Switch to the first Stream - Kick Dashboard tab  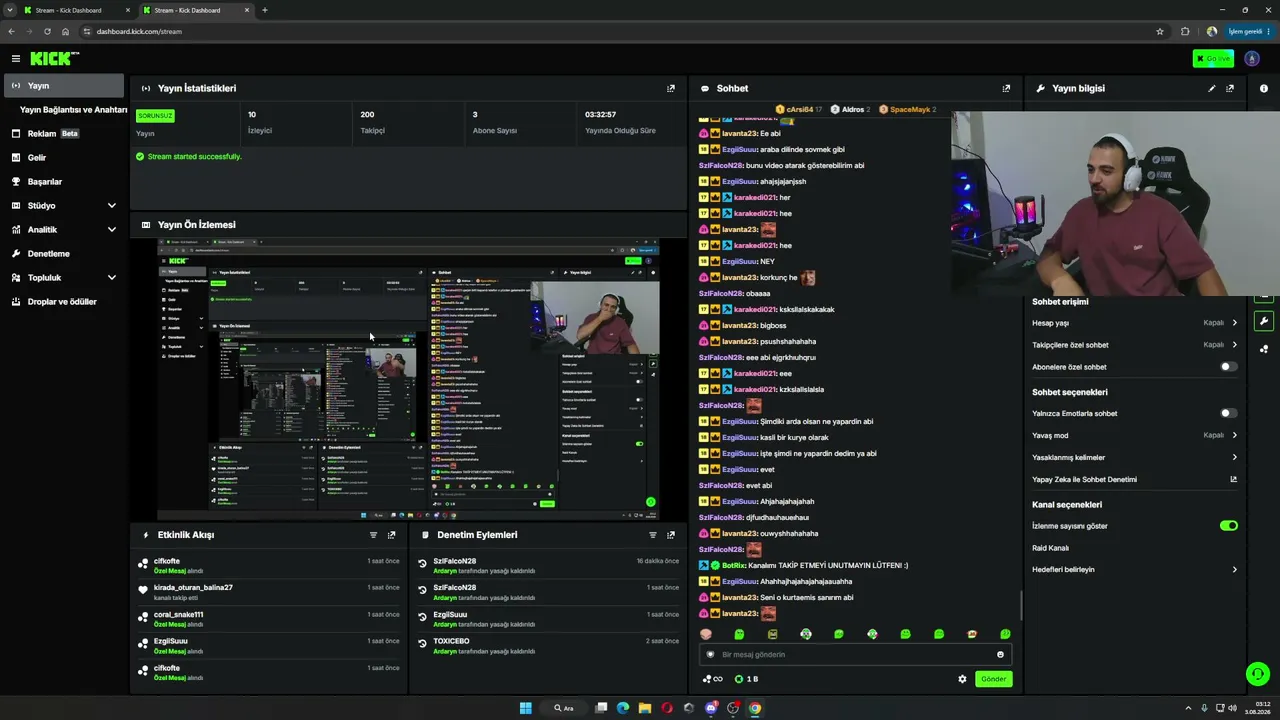78,10
